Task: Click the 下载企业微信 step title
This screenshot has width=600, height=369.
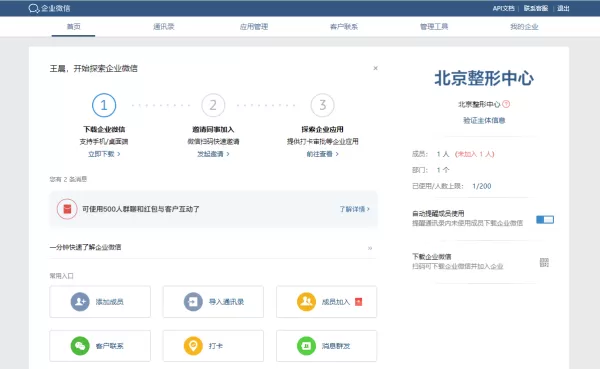Action: (x=104, y=129)
